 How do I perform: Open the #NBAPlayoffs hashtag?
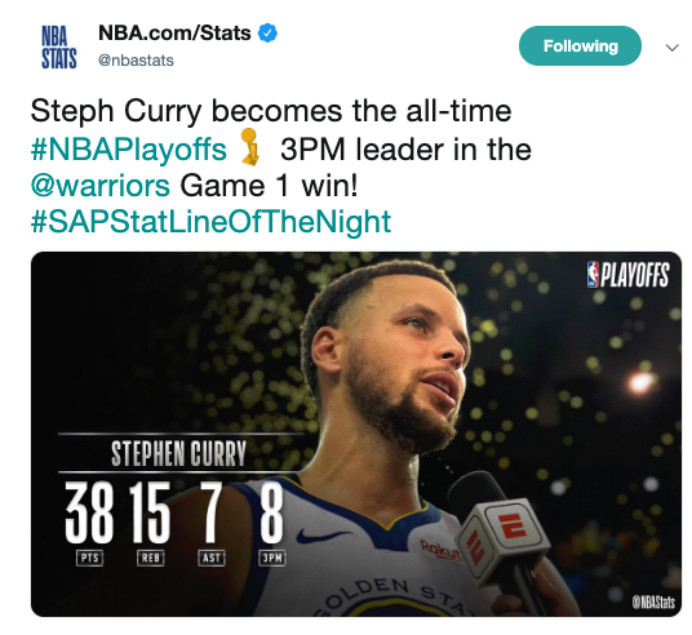pos(129,150)
